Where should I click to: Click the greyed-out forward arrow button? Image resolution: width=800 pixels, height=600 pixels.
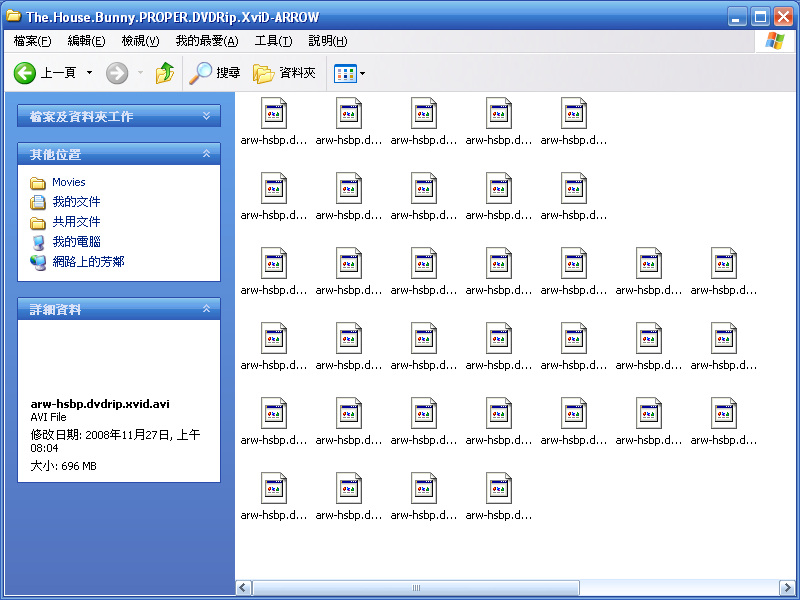click(117, 73)
